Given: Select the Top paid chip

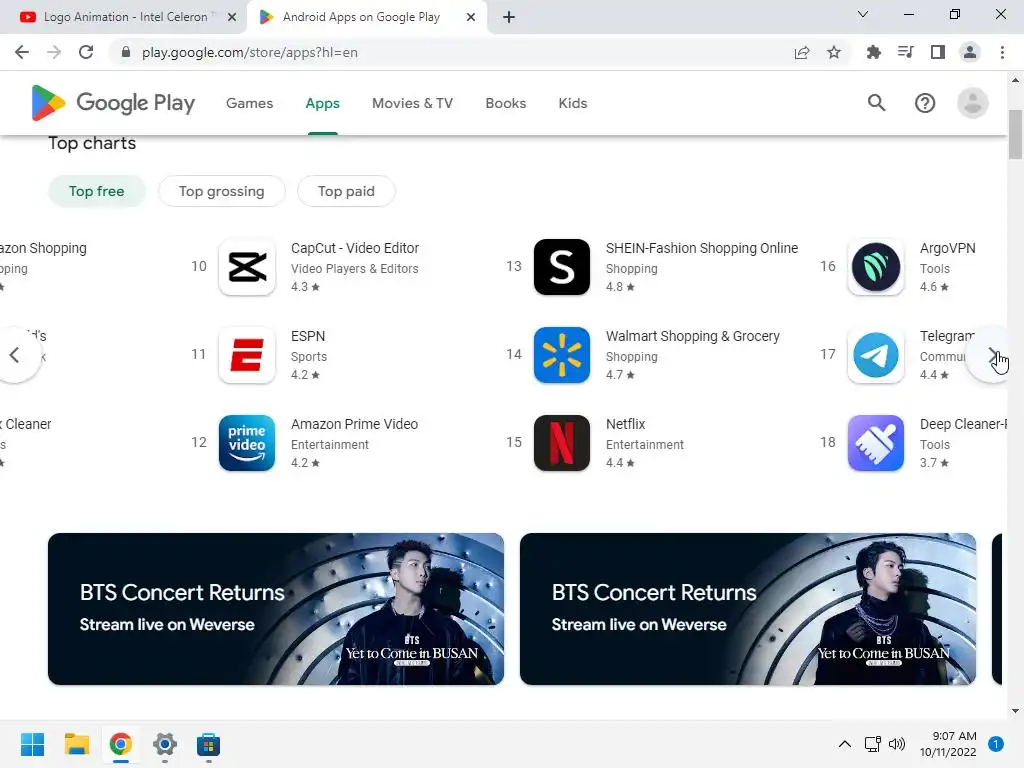Looking at the screenshot, I should 346,191.
